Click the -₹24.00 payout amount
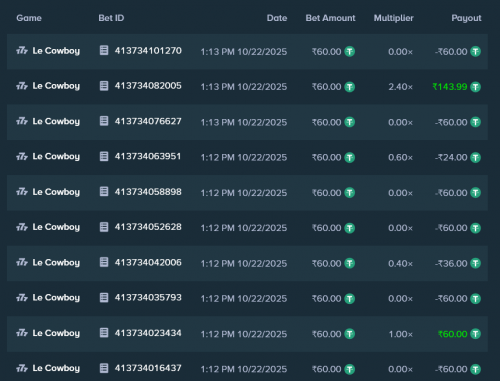 tap(451, 157)
